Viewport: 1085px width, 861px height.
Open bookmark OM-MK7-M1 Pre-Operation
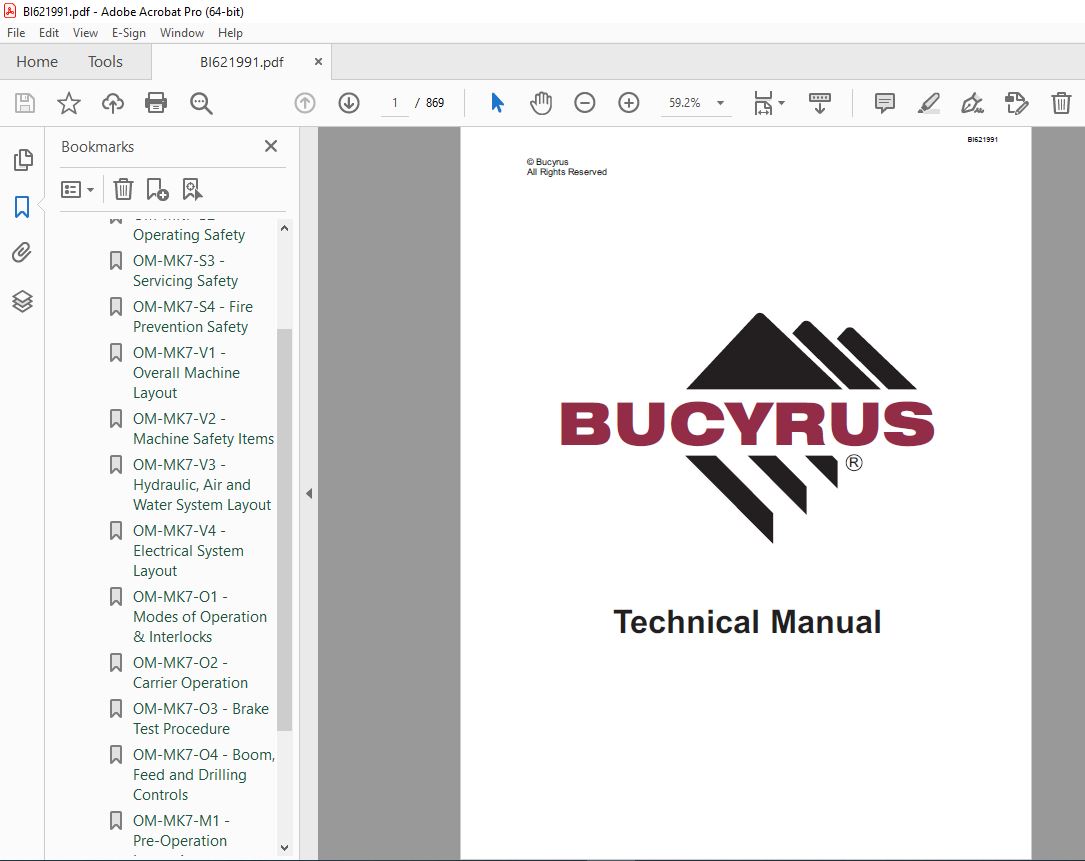point(180,831)
